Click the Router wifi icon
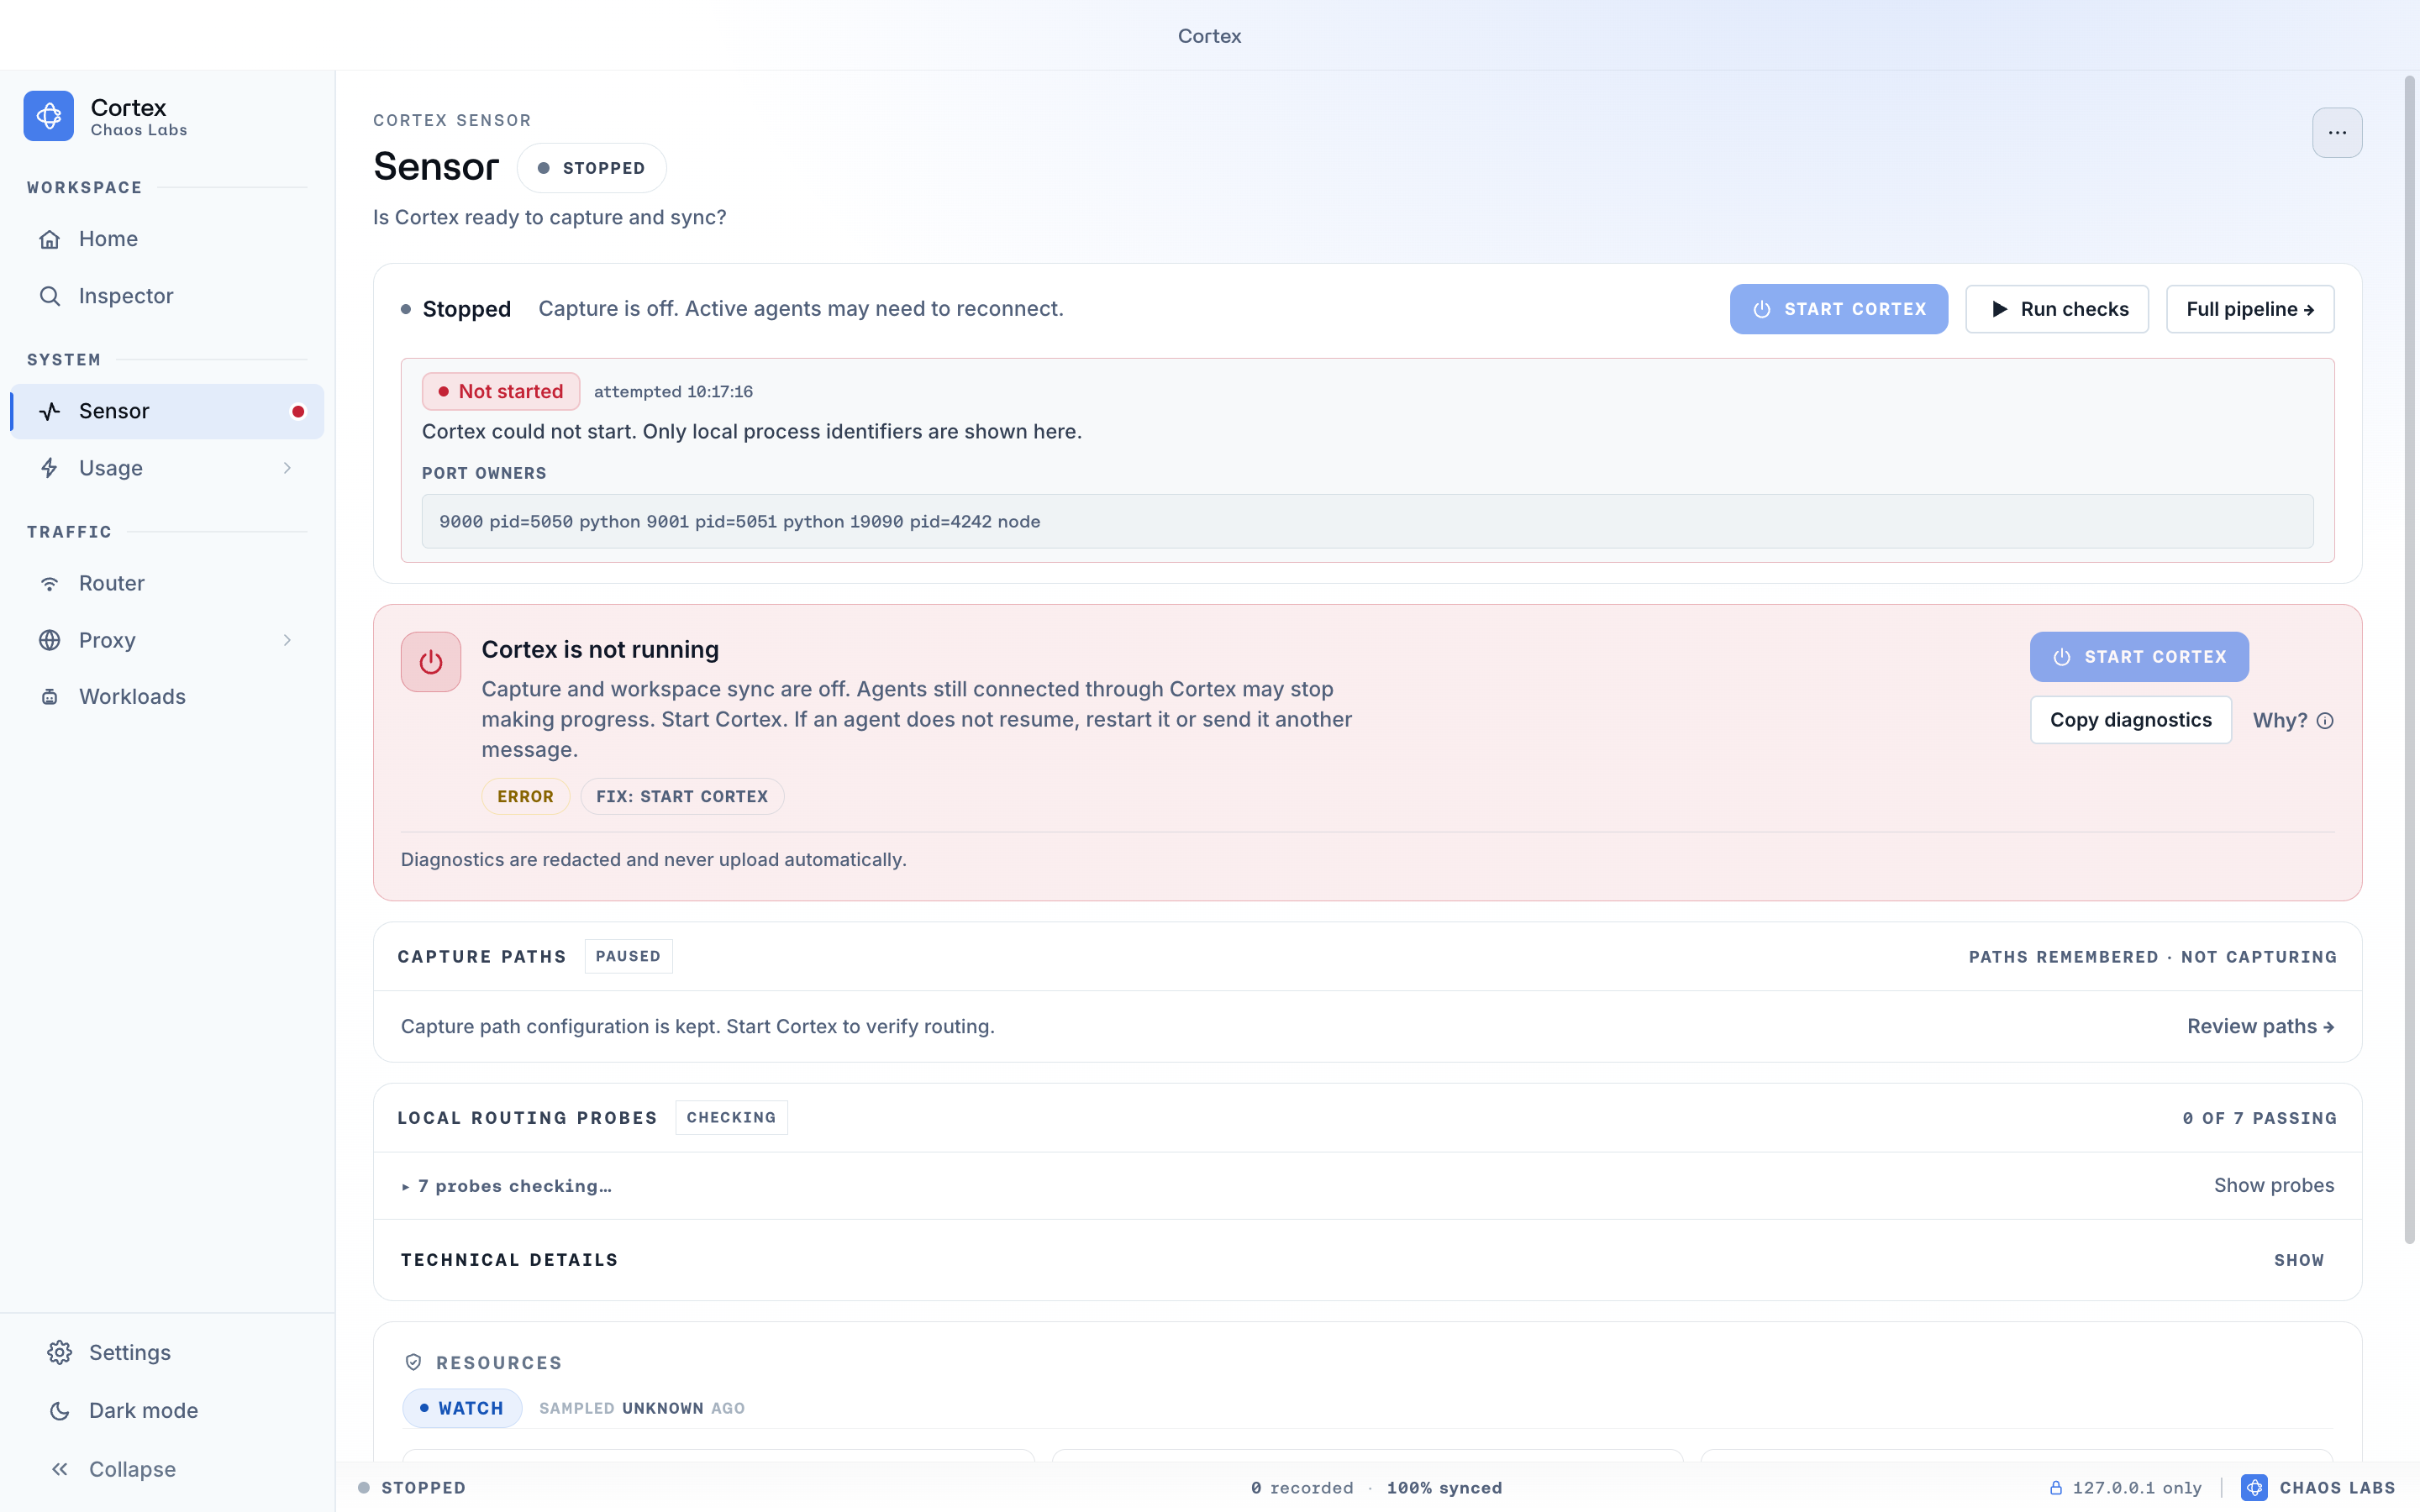Image resolution: width=2420 pixels, height=1512 pixels. click(x=50, y=583)
